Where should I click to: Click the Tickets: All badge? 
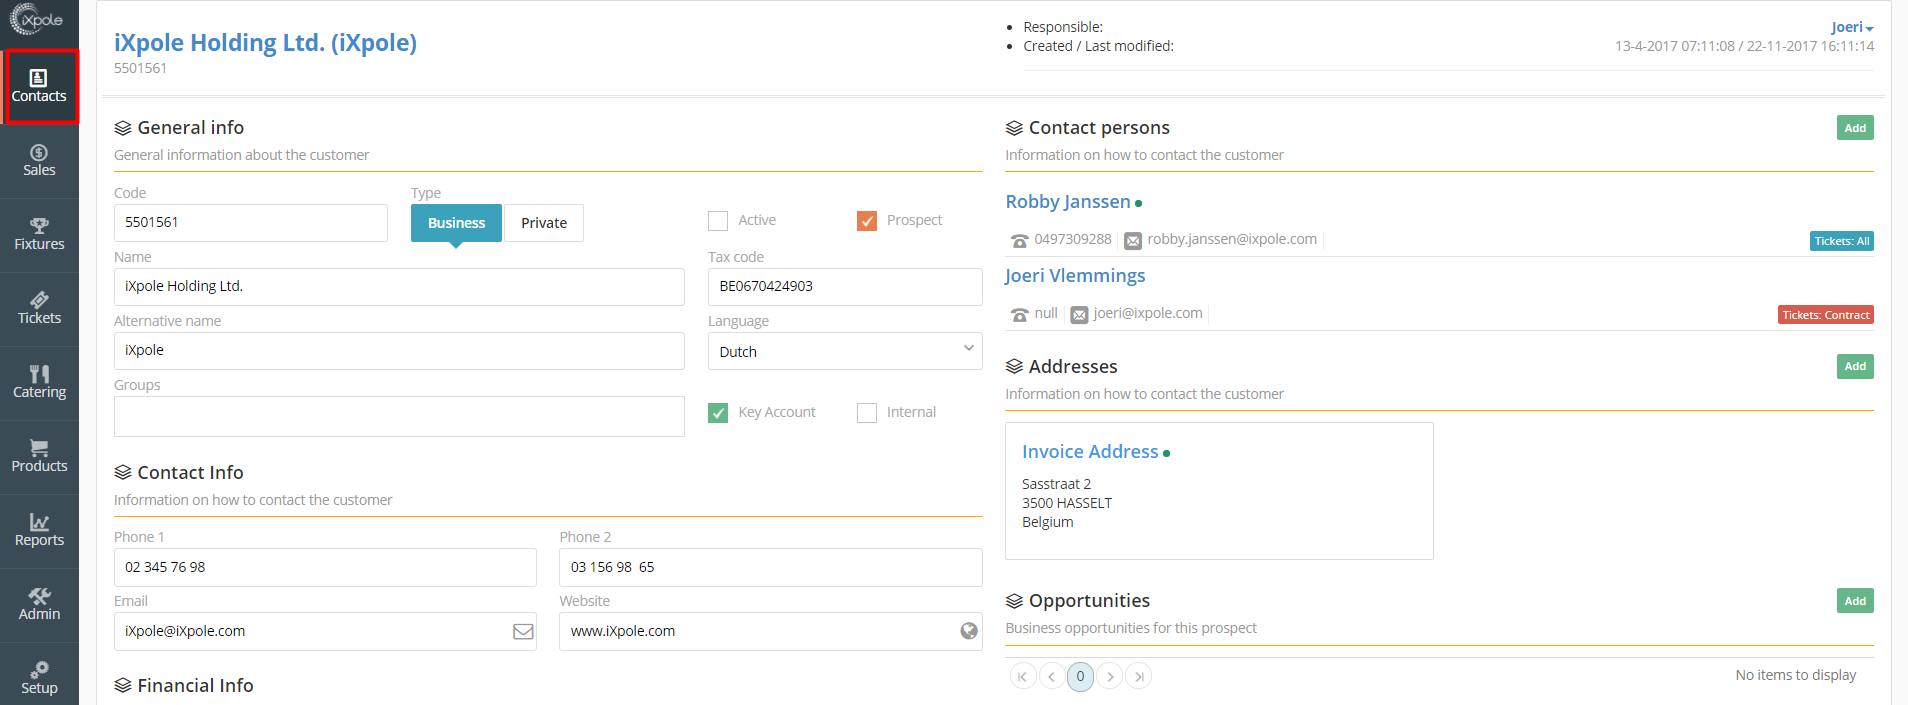1842,241
